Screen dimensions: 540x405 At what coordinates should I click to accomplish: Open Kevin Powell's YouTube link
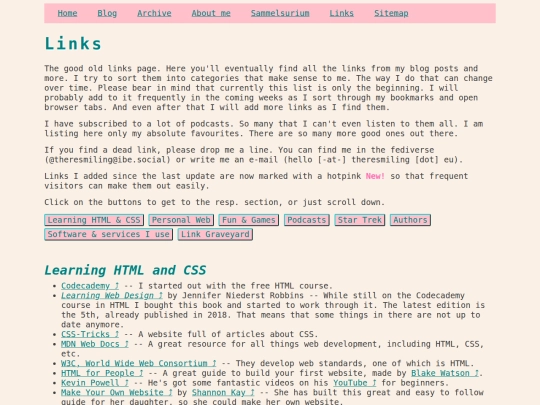tap(355, 383)
